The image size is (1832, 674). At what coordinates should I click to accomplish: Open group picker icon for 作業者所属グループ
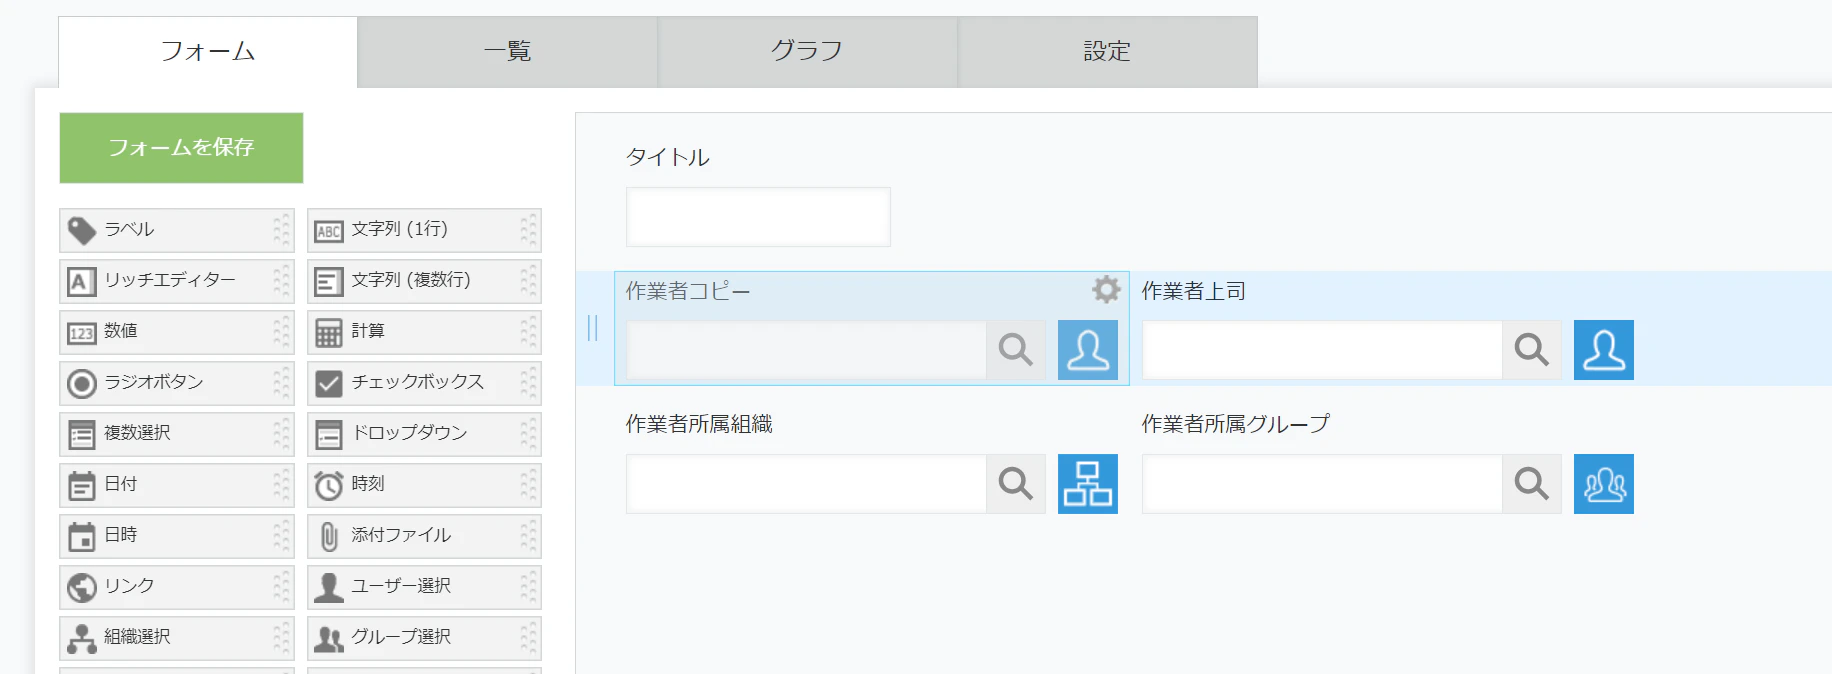1604,484
